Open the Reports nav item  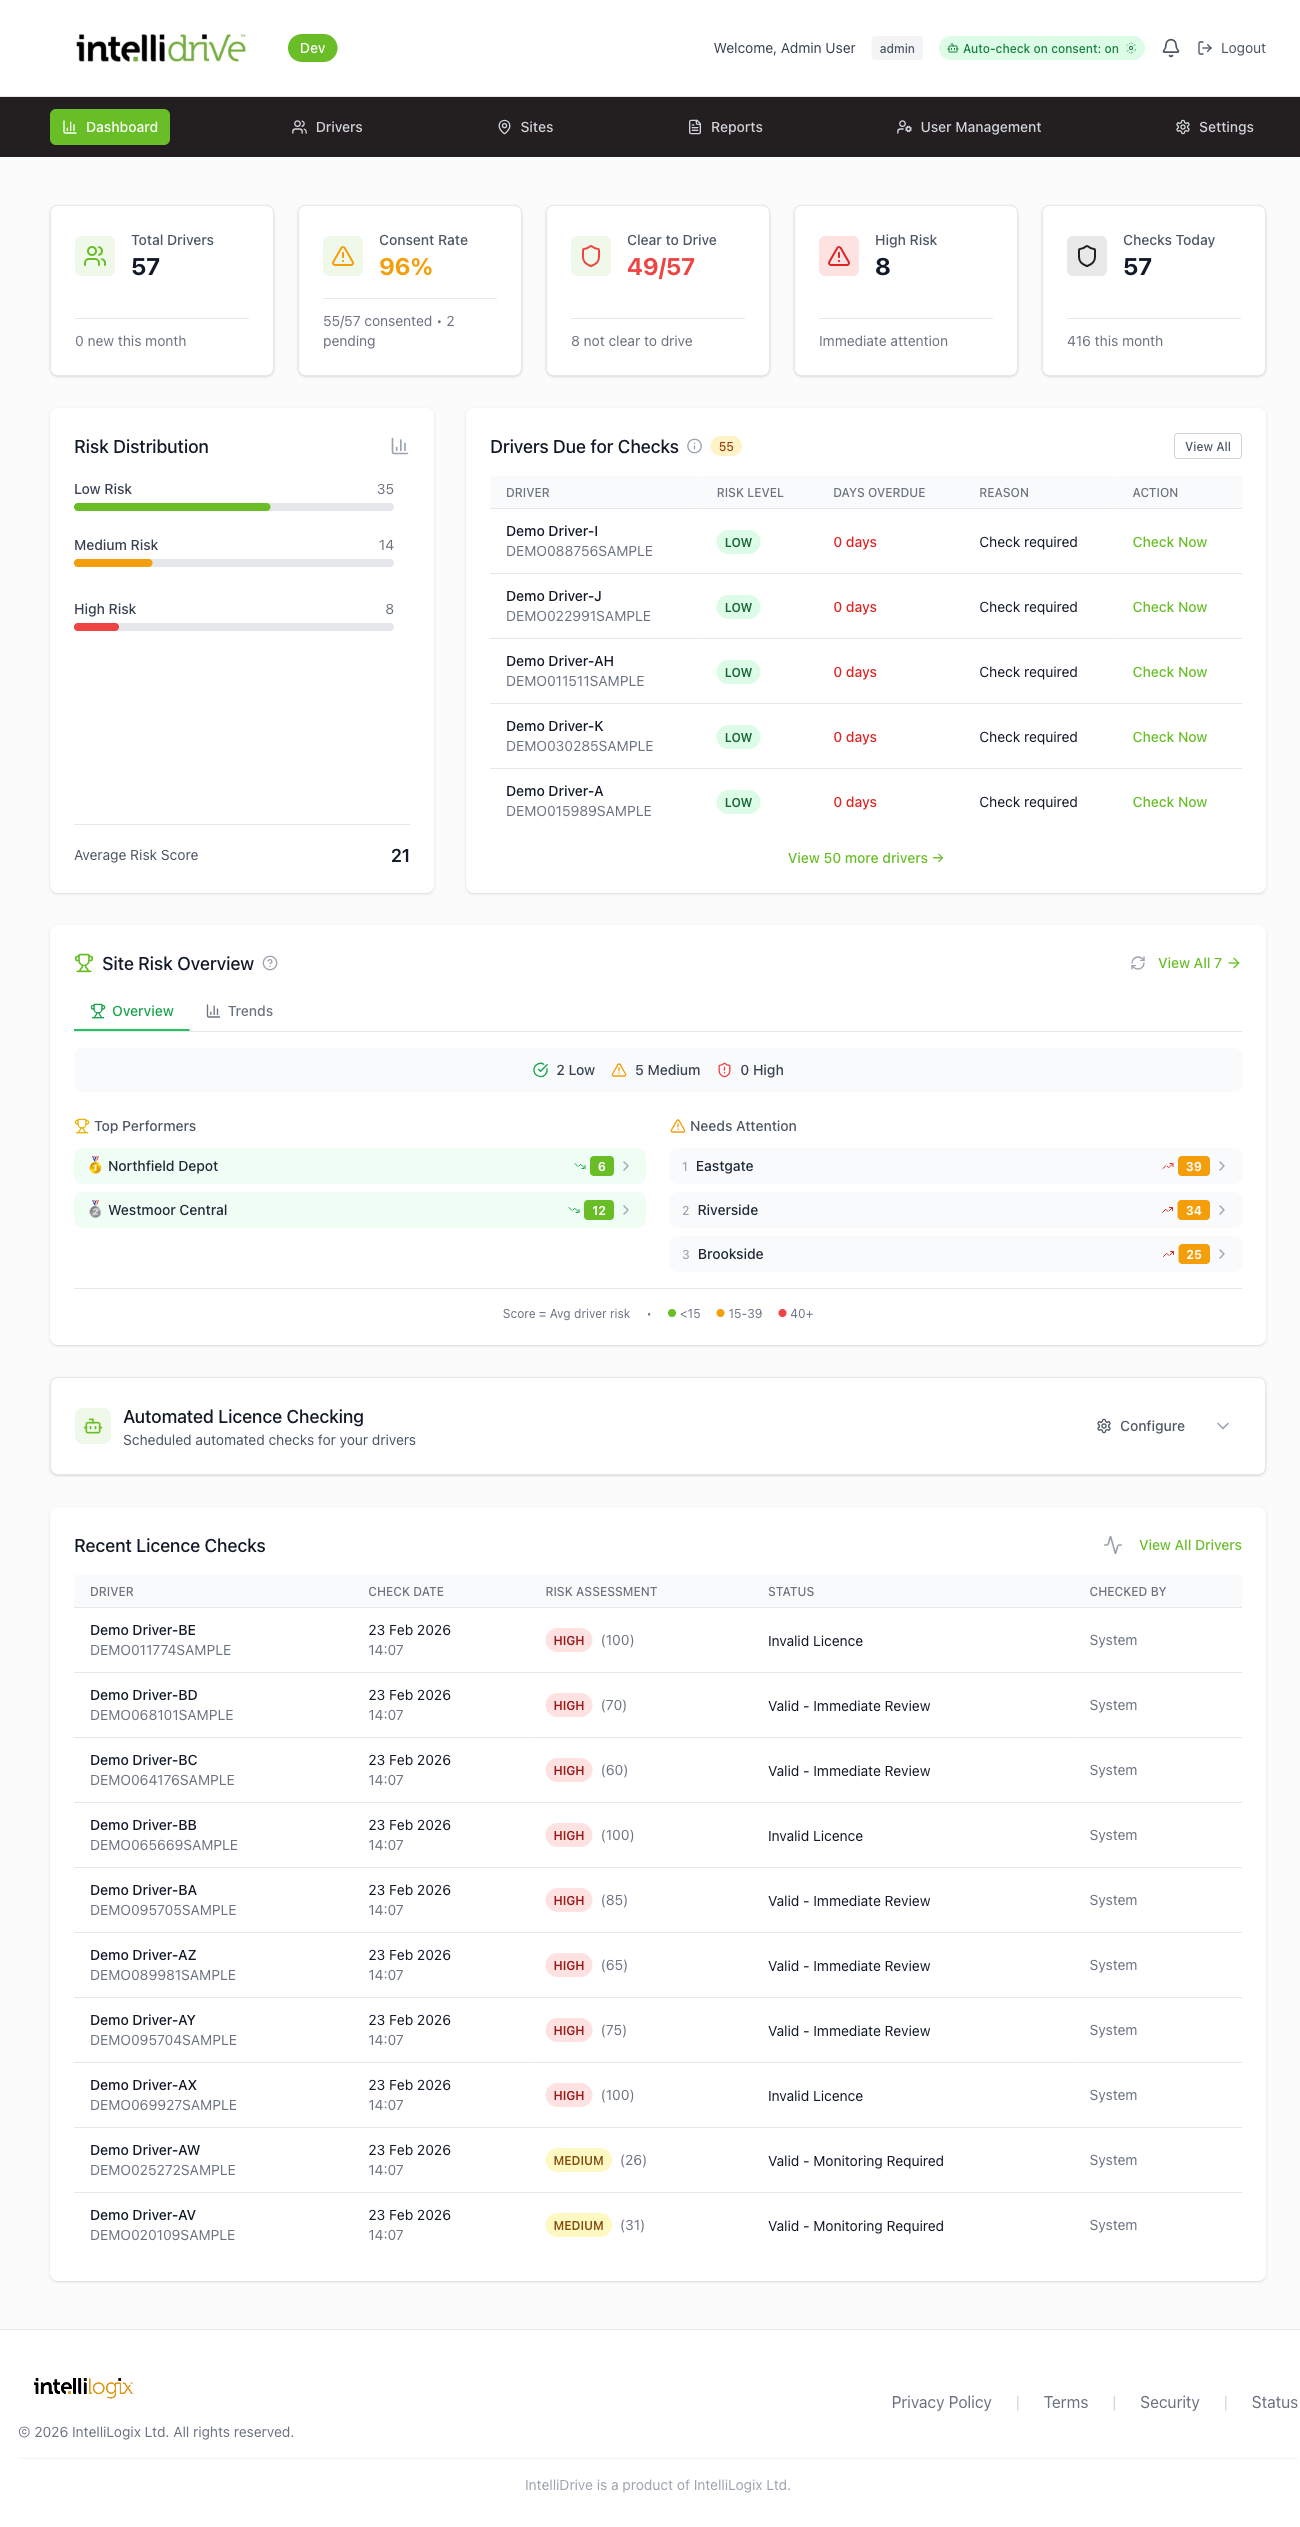[726, 127]
